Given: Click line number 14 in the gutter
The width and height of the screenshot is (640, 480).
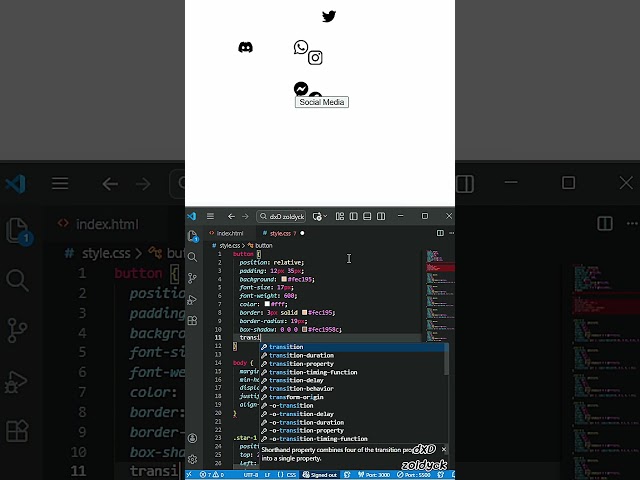Looking at the screenshot, I should tap(218, 363).
